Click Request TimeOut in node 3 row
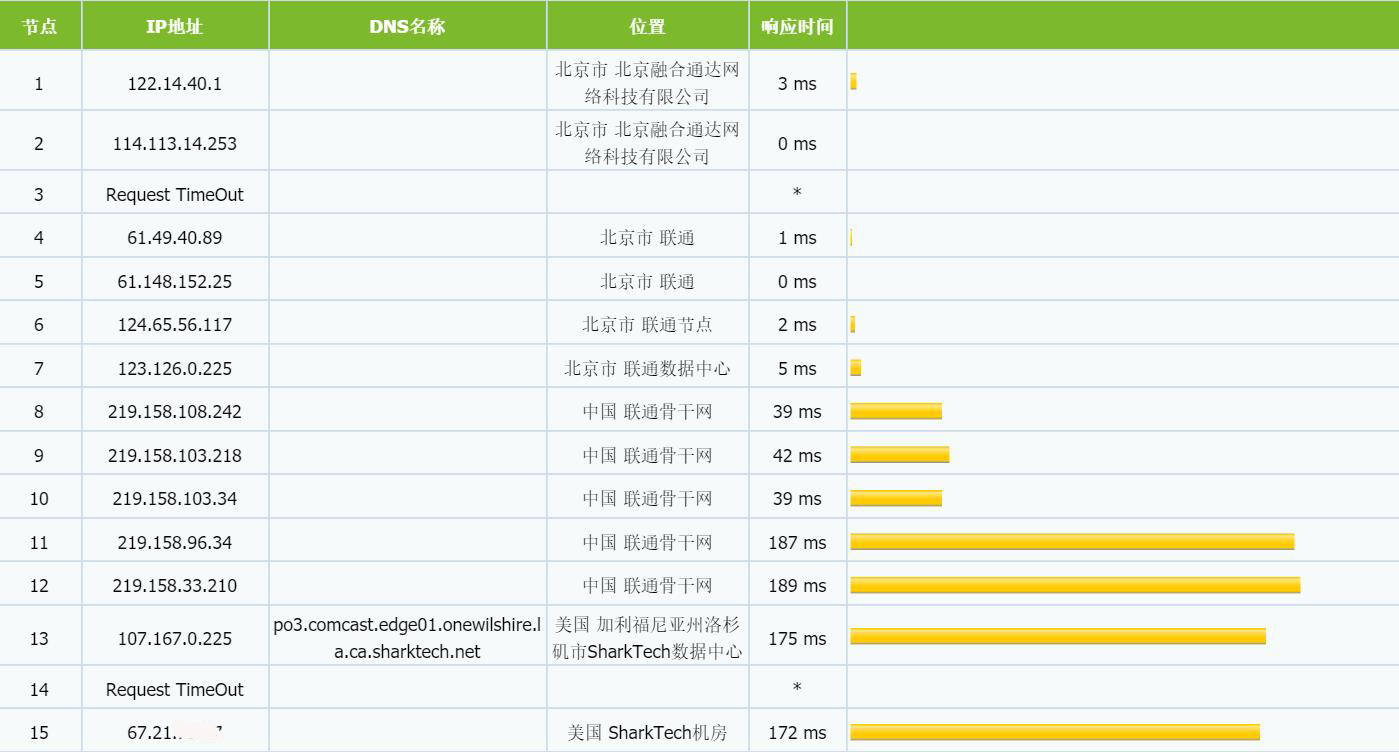 coord(175,195)
